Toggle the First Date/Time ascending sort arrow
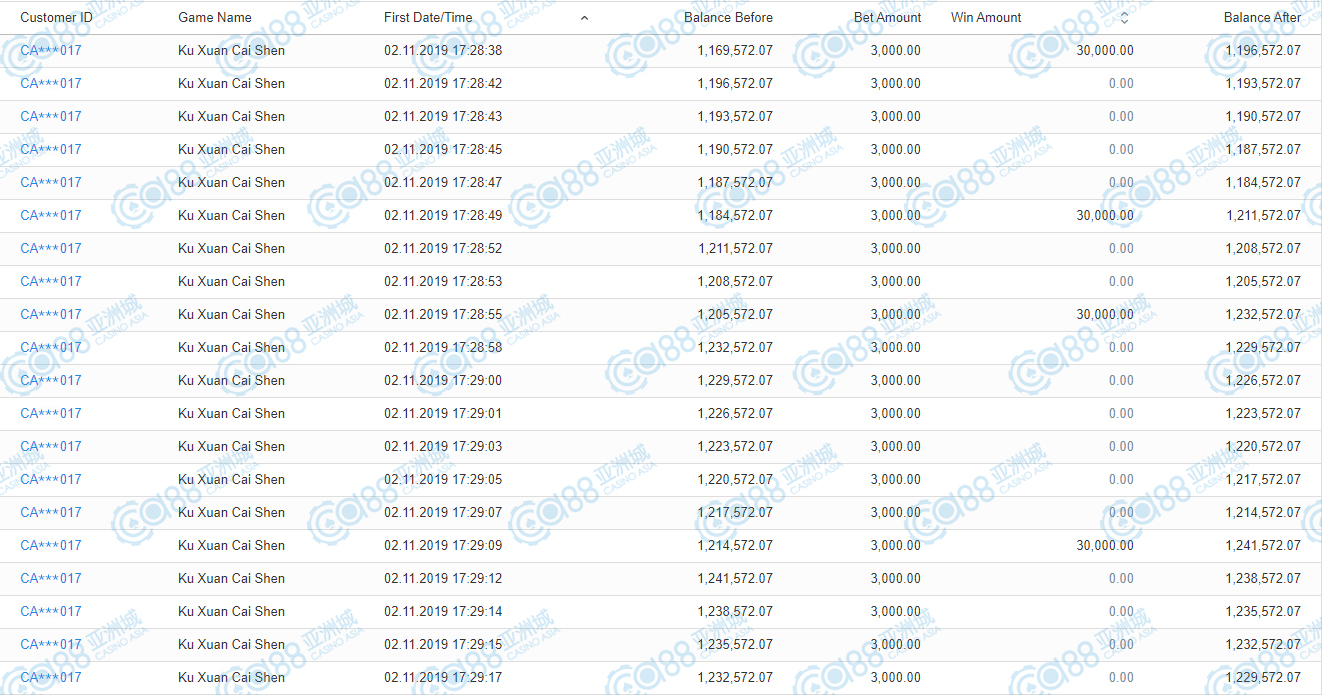The height and width of the screenshot is (695, 1322). (584, 18)
